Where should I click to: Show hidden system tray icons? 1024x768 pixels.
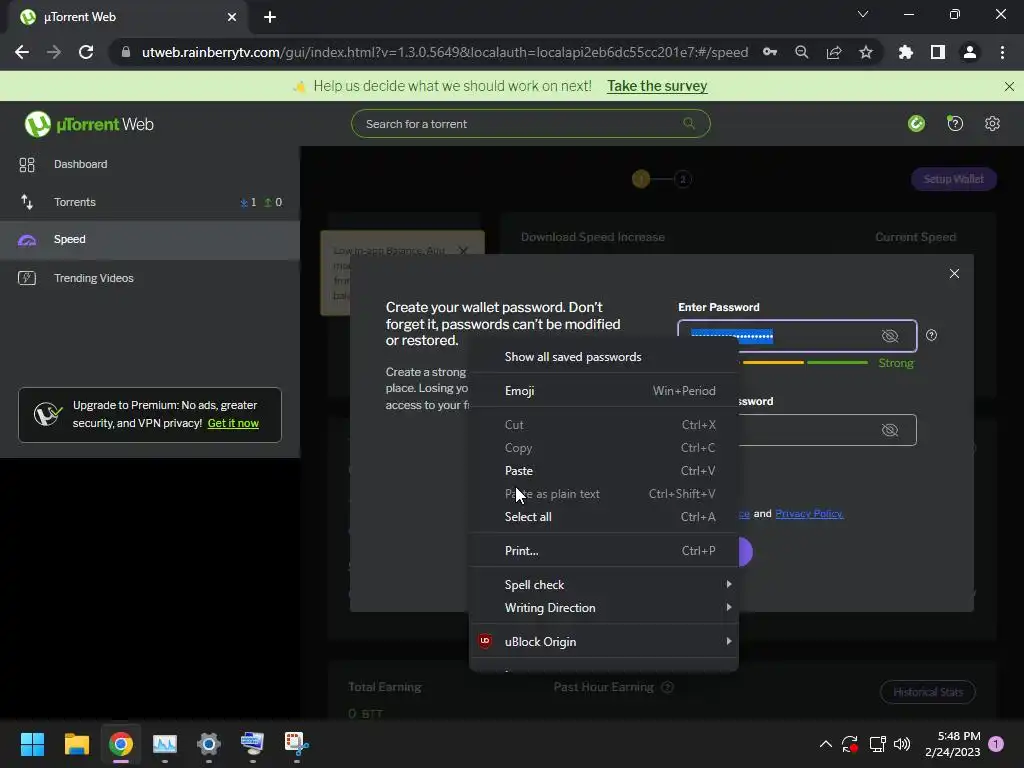pyautogui.click(x=825, y=744)
